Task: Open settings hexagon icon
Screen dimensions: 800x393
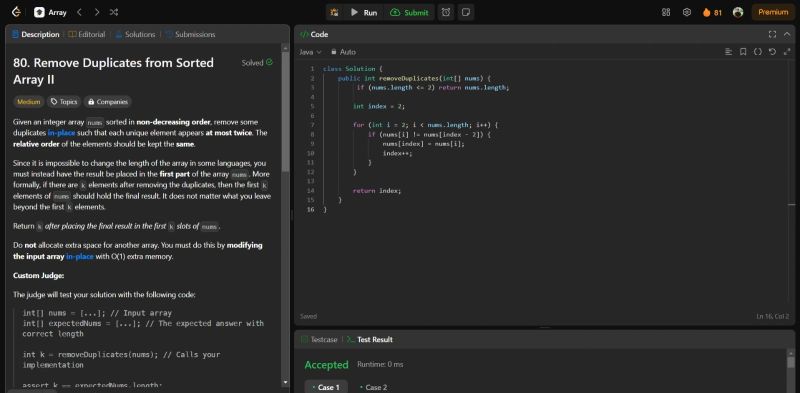Action: [x=687, y=12]
